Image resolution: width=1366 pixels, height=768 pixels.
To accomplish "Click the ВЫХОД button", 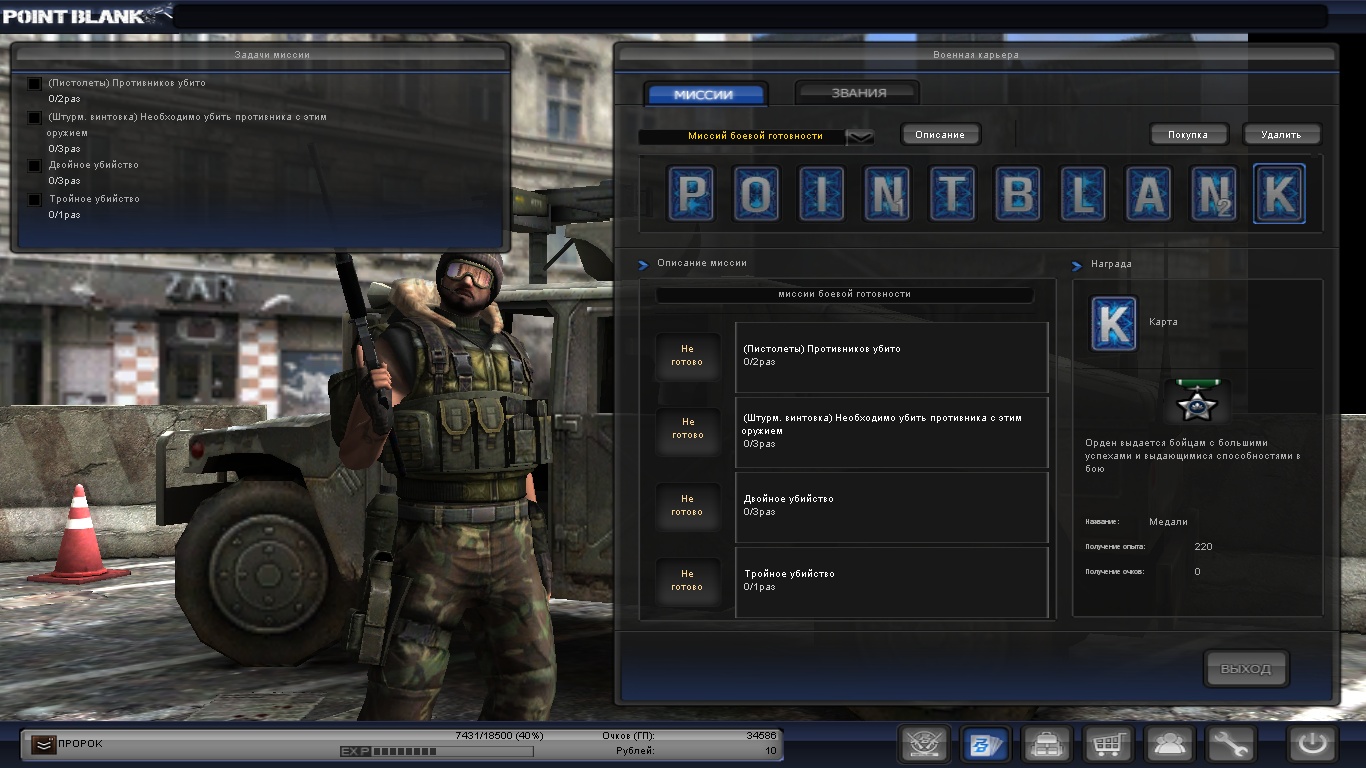I will [x=1246, y=669].
